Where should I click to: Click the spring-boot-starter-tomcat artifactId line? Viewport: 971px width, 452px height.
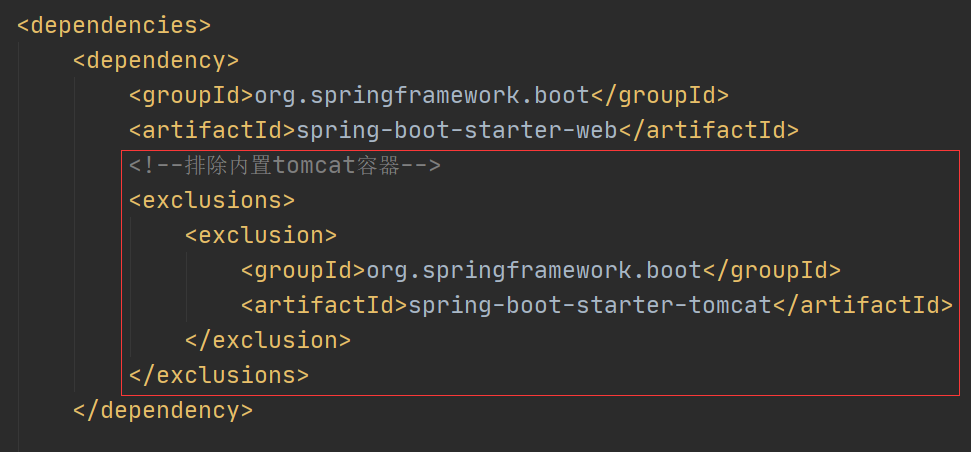(596, 305)
